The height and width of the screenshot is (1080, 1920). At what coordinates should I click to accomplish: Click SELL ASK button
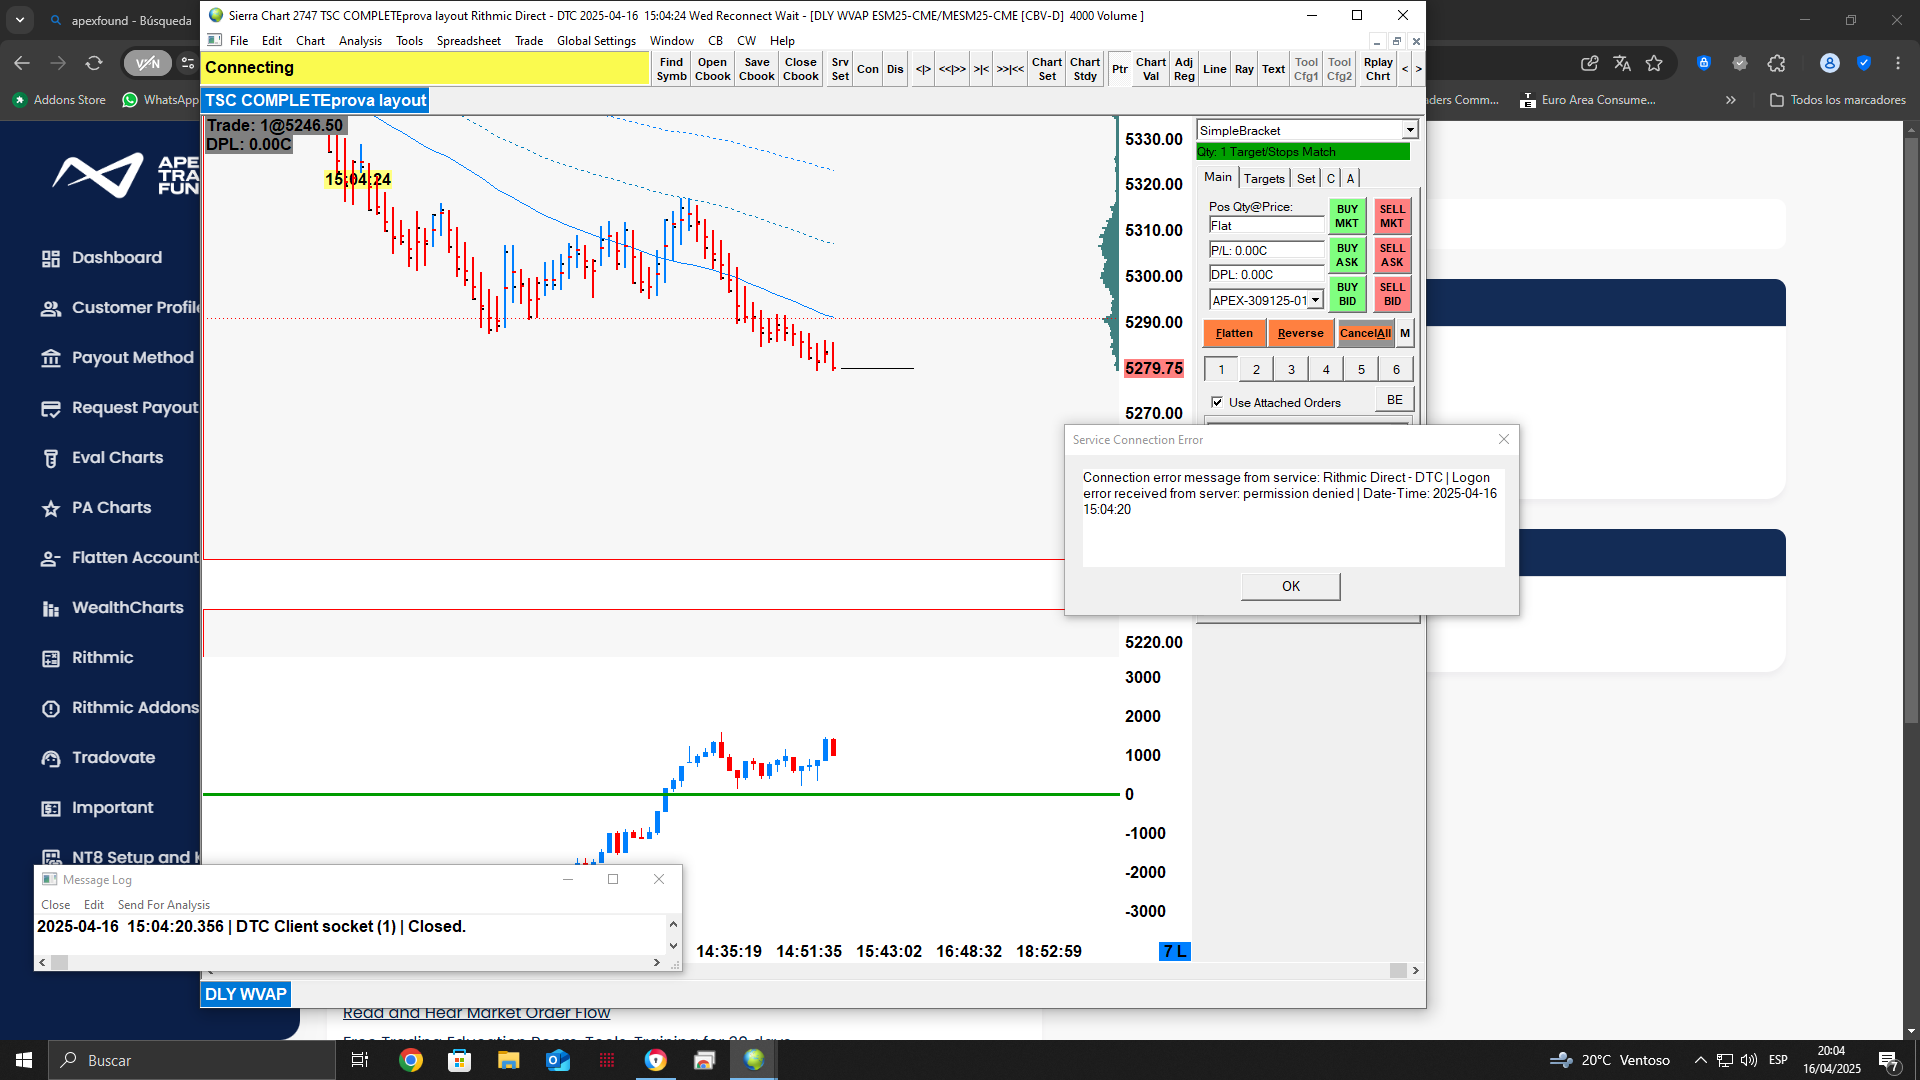[x=1392, y=256]
